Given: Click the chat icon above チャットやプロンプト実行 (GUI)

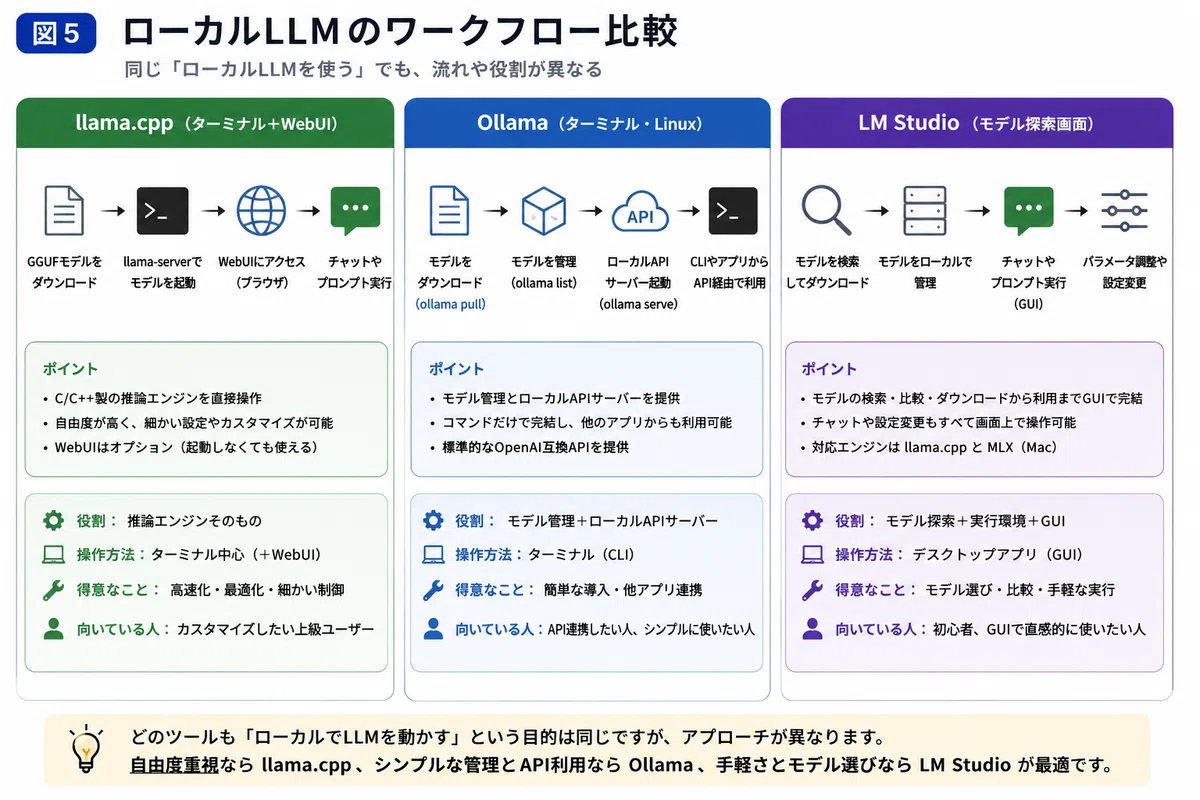Looking at the screenshot, I should click(1029, 211).
